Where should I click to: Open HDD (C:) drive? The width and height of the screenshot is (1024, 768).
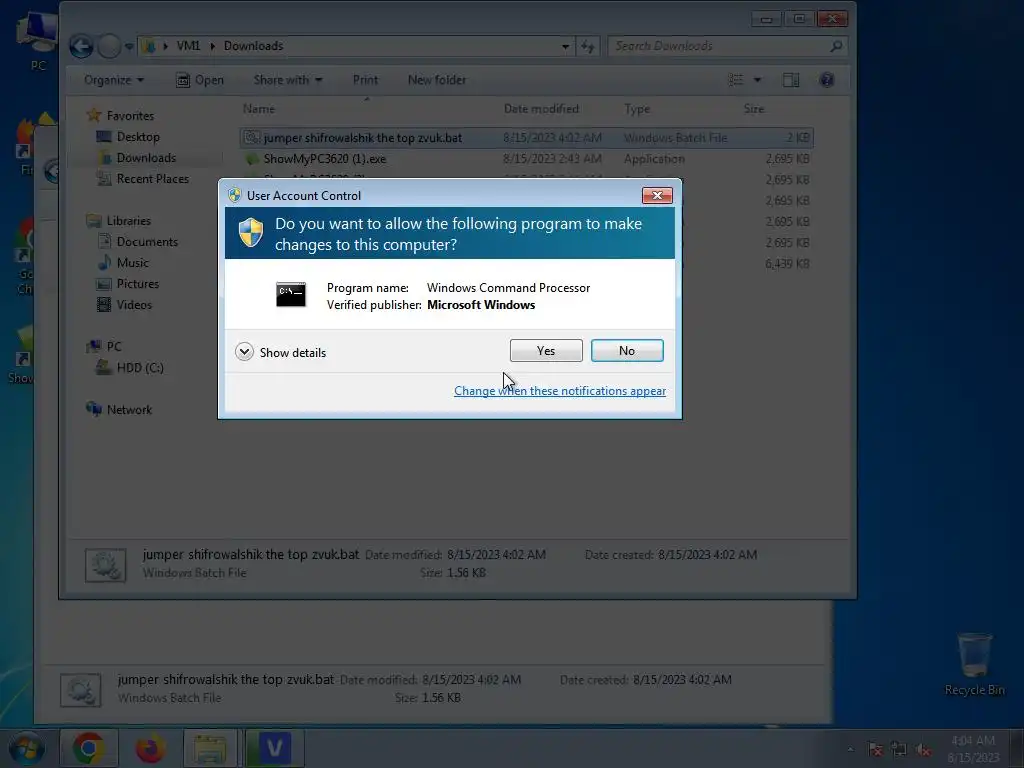coord(140,368)
